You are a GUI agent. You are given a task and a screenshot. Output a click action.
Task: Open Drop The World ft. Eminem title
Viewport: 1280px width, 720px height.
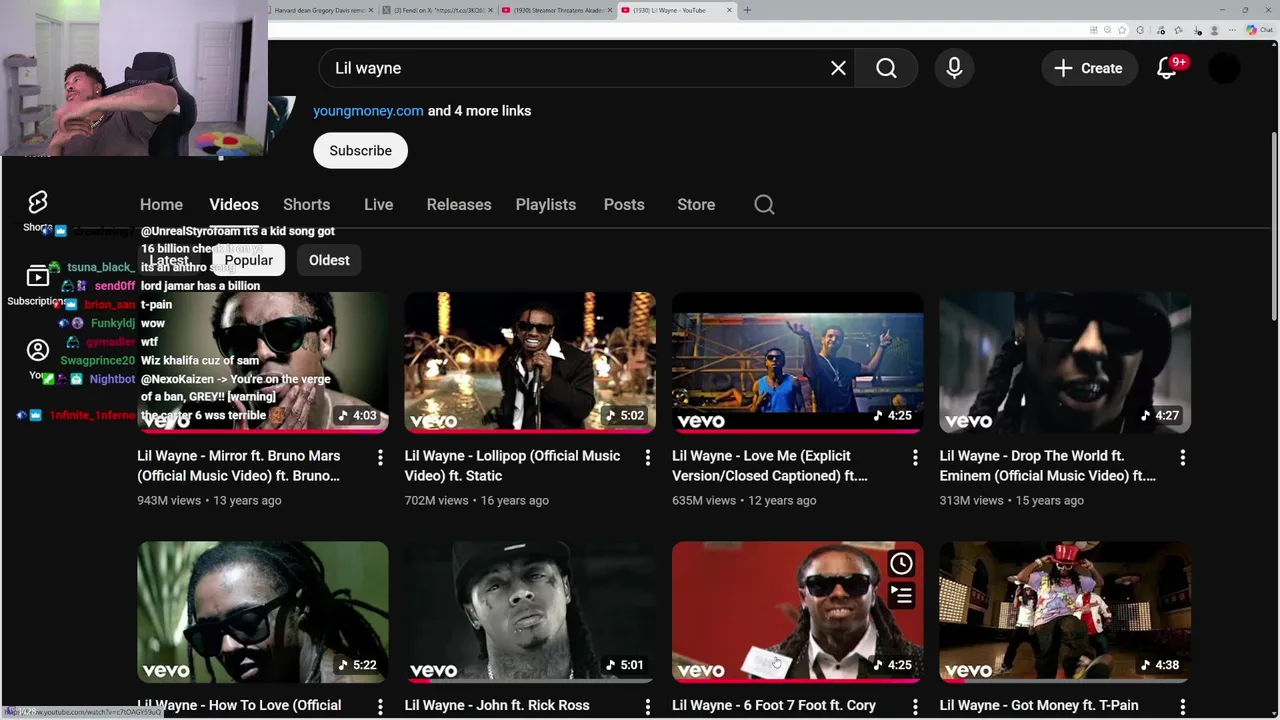[x=1047, y=466]
